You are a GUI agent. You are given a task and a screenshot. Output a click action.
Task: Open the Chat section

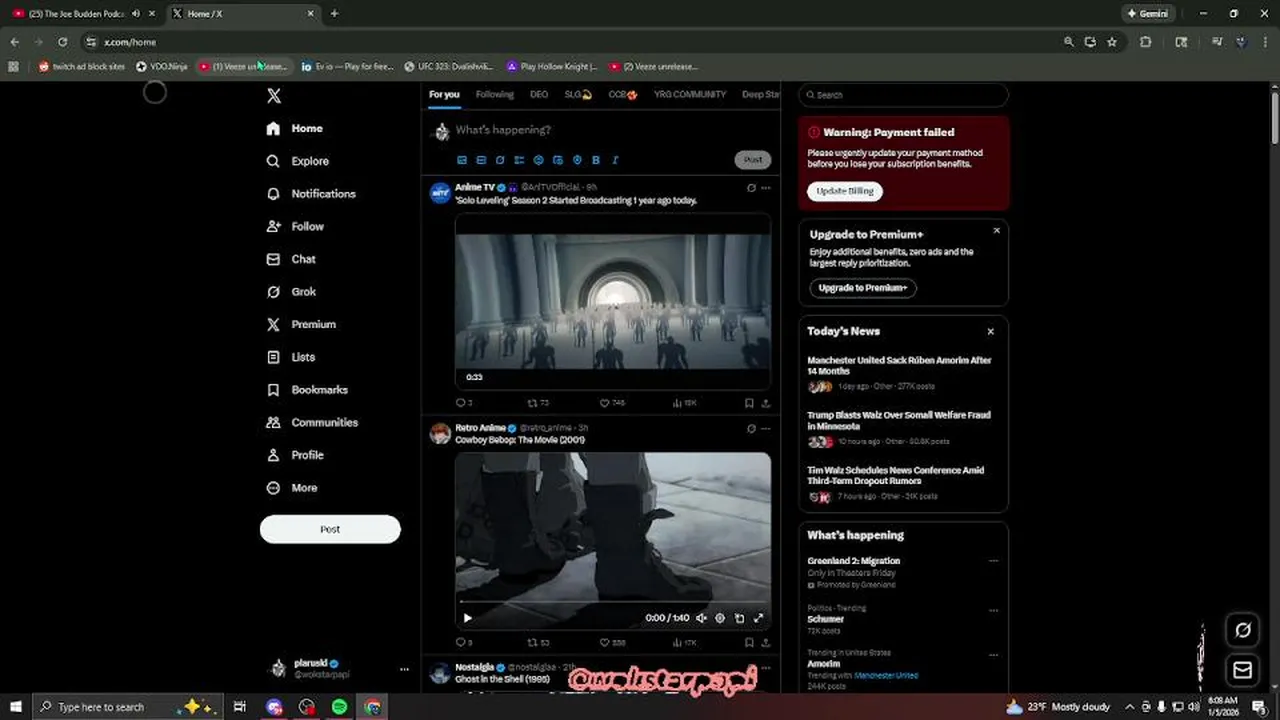[x=291, y=259]
